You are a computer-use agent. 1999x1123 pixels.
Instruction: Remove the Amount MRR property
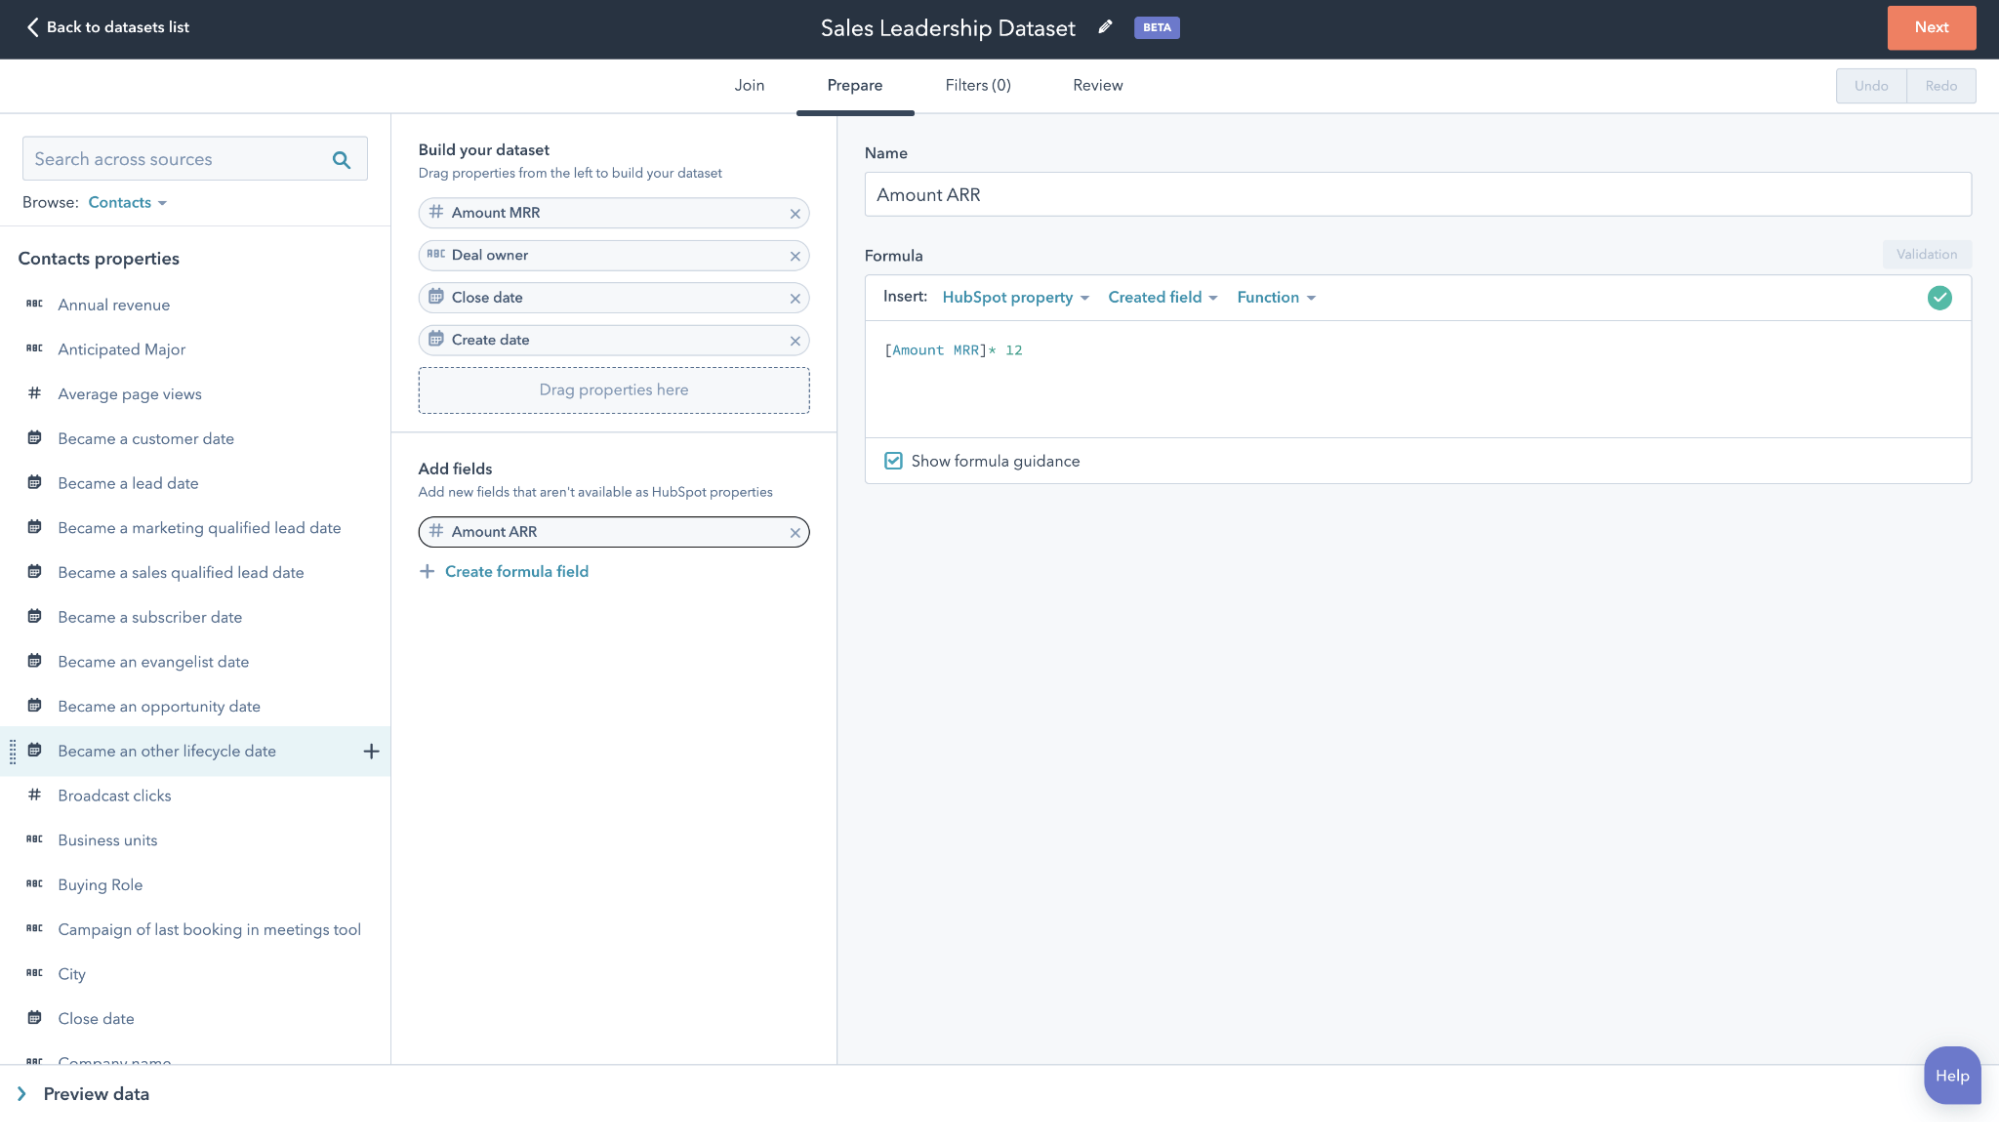[x=795, y=213]
